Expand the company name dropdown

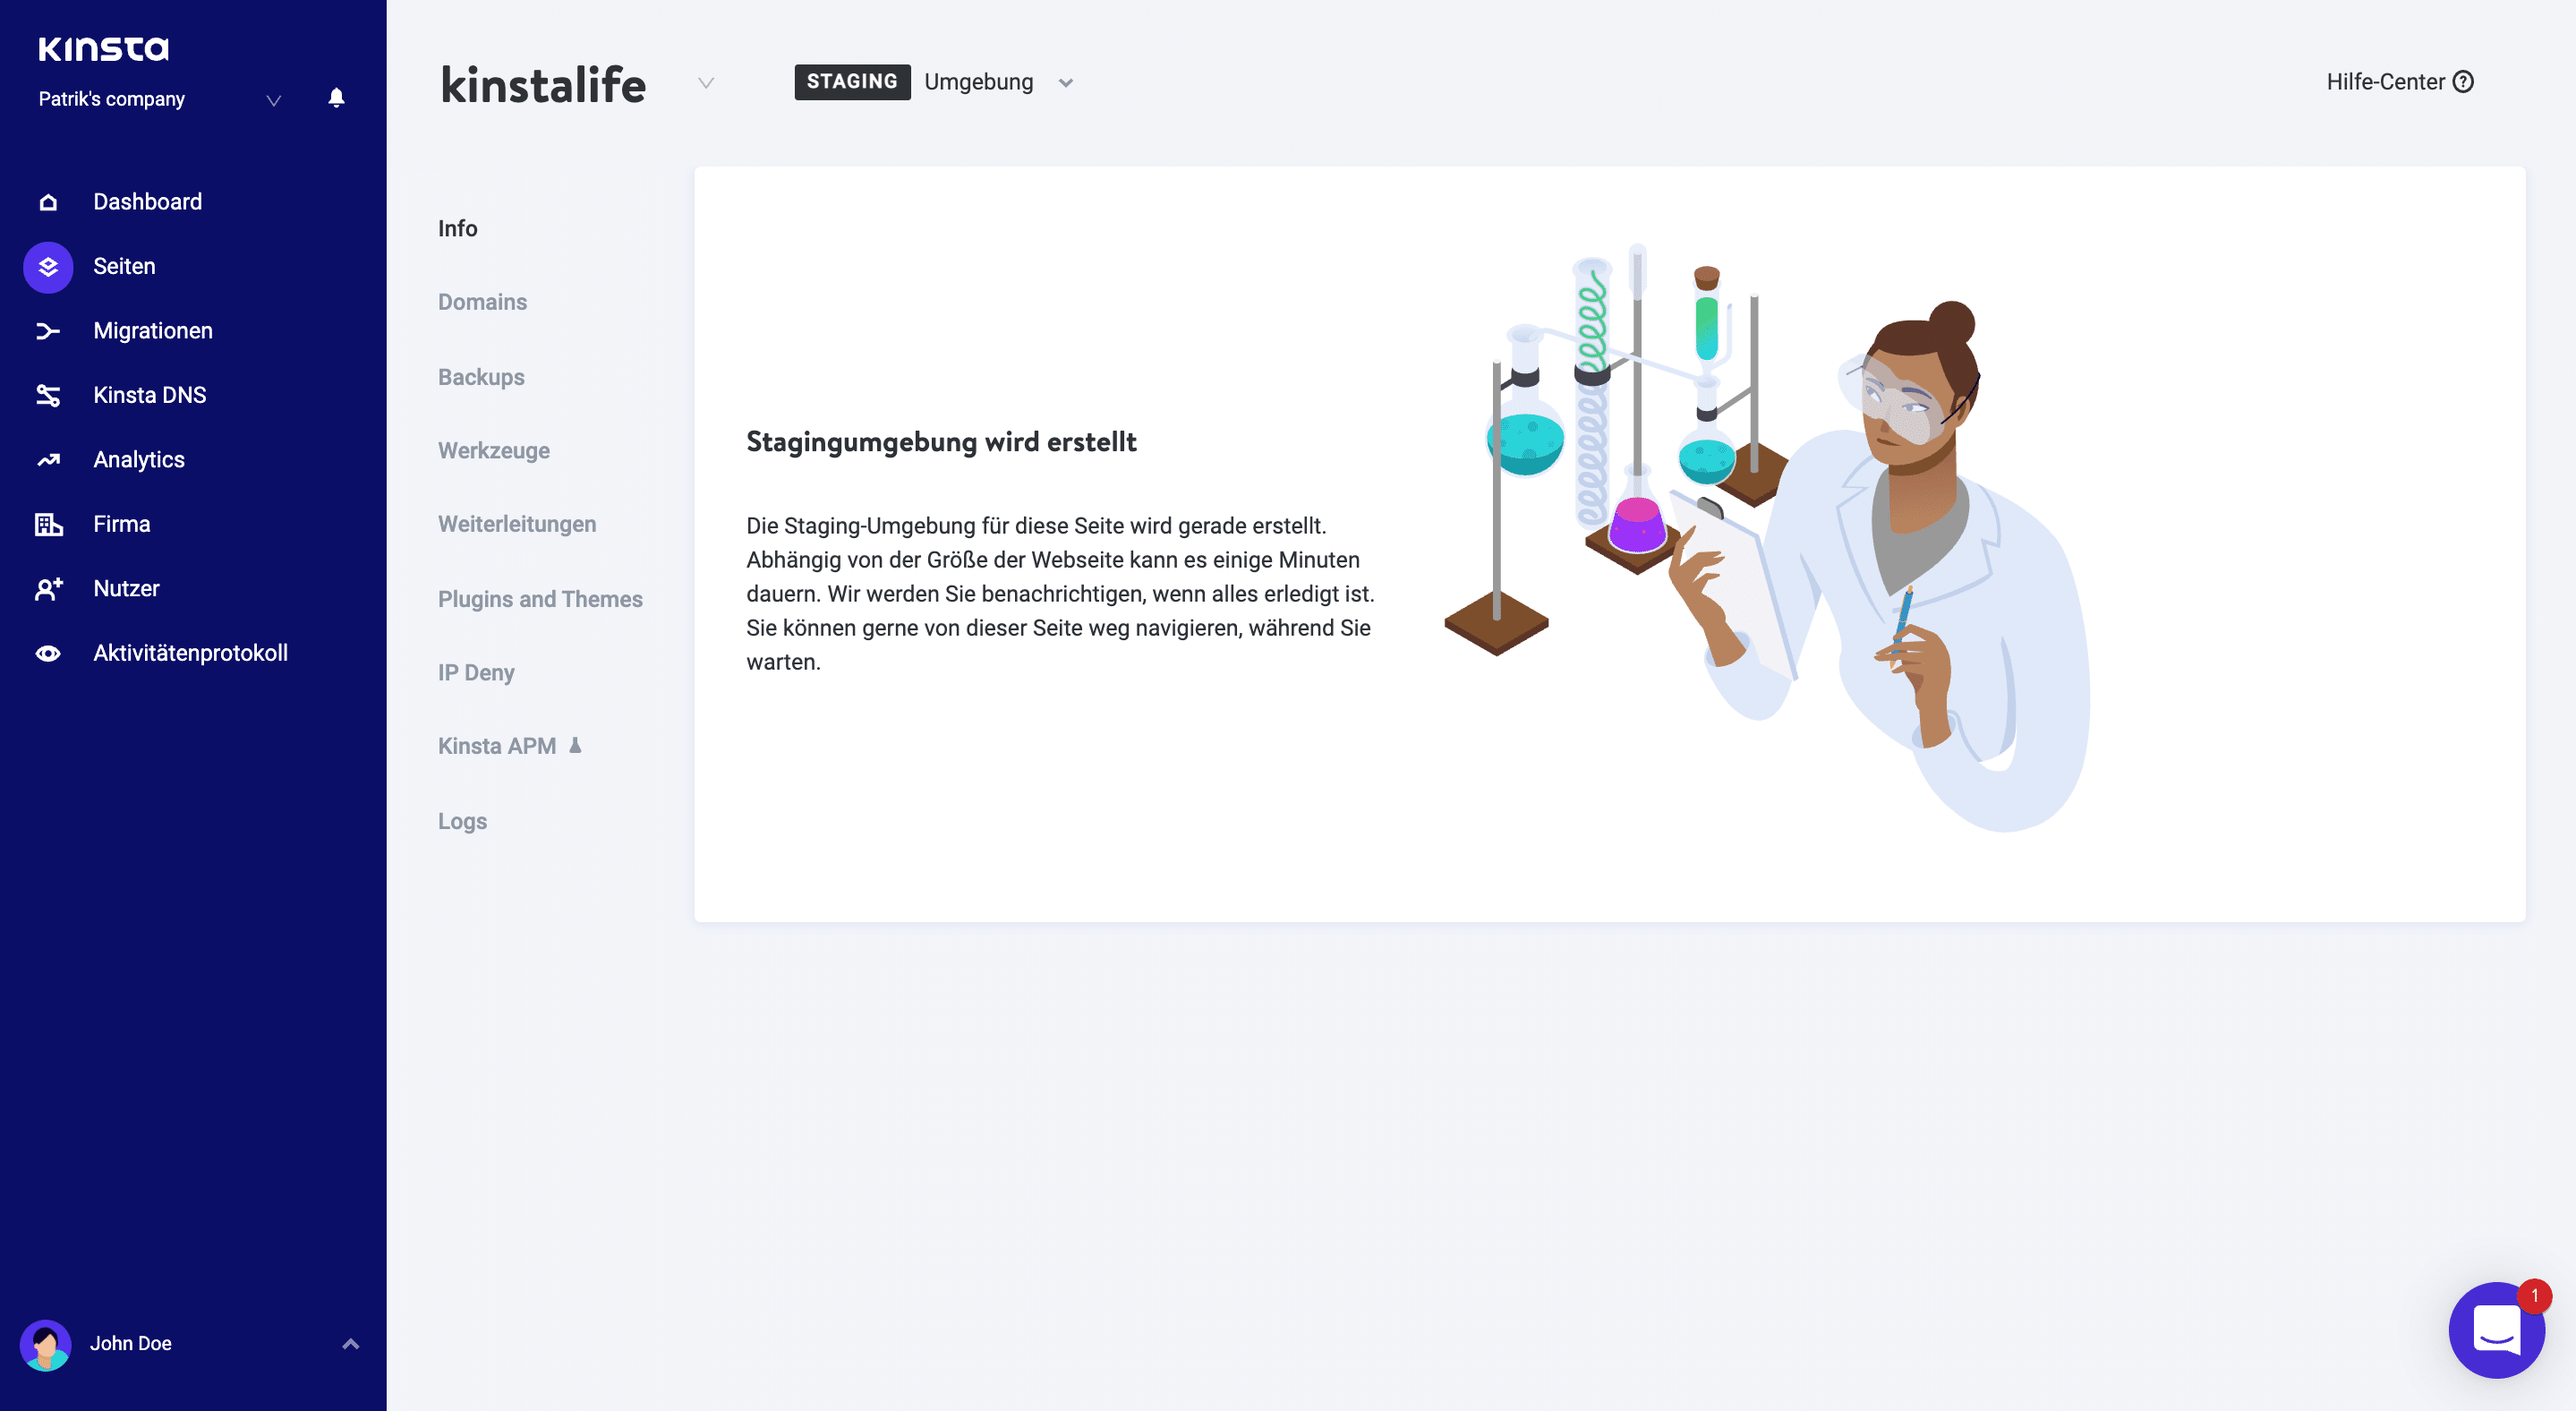point(273,99)
